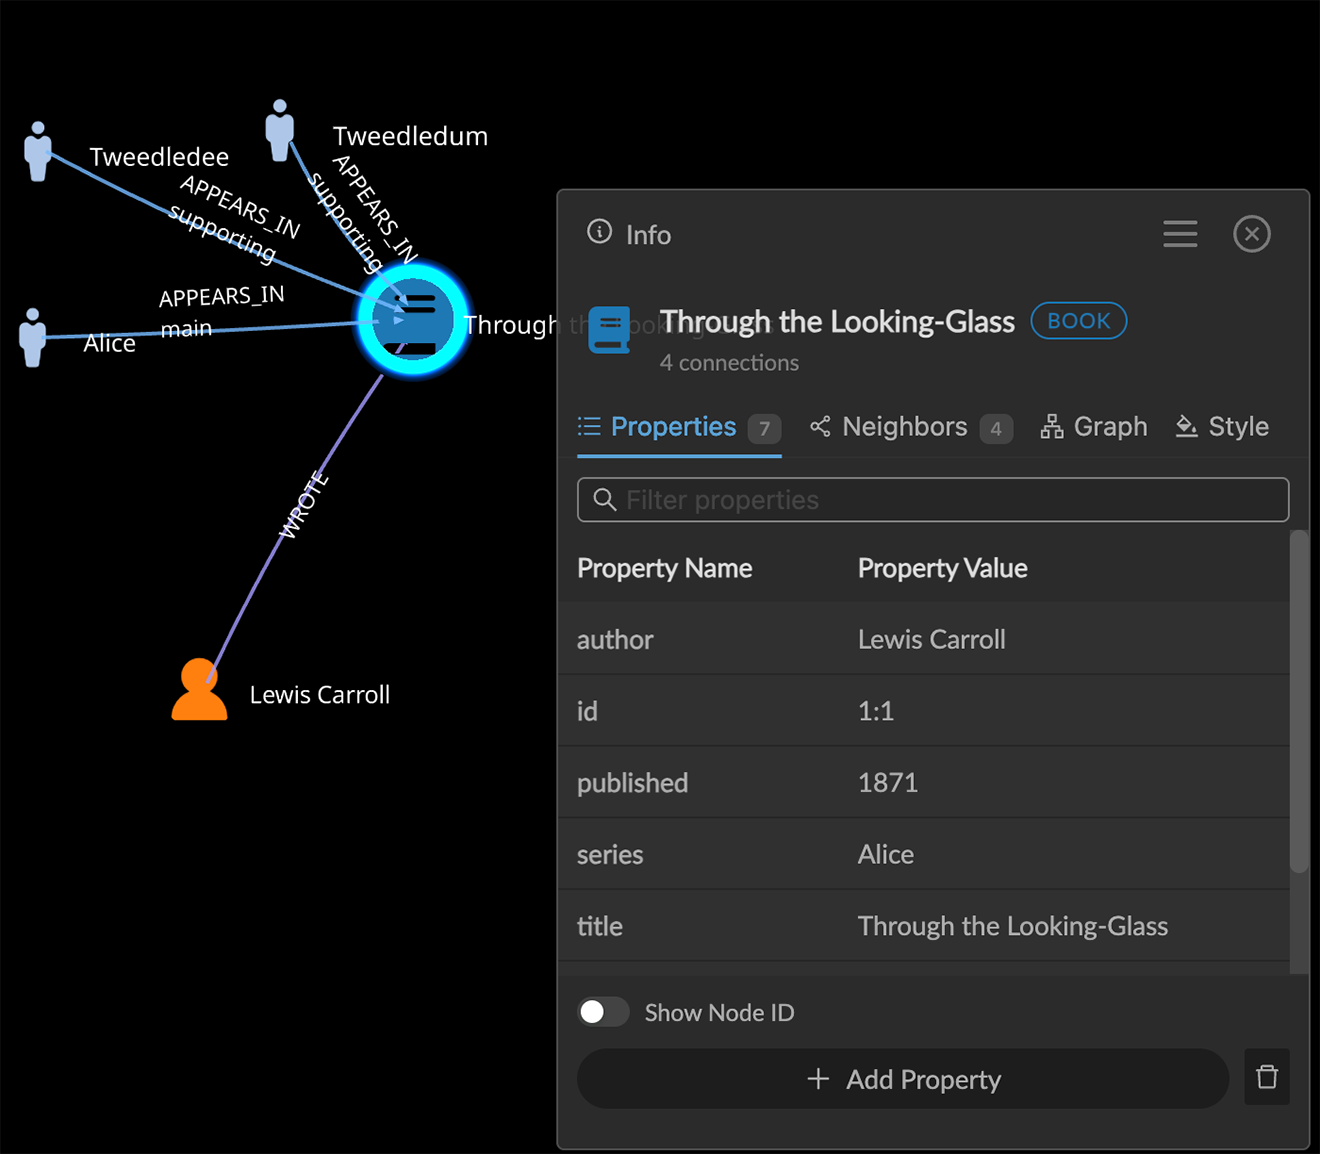Screen dimensions: 1320x1154
Task: Open the Neighbors tab
Action: [x=911, y=428]
